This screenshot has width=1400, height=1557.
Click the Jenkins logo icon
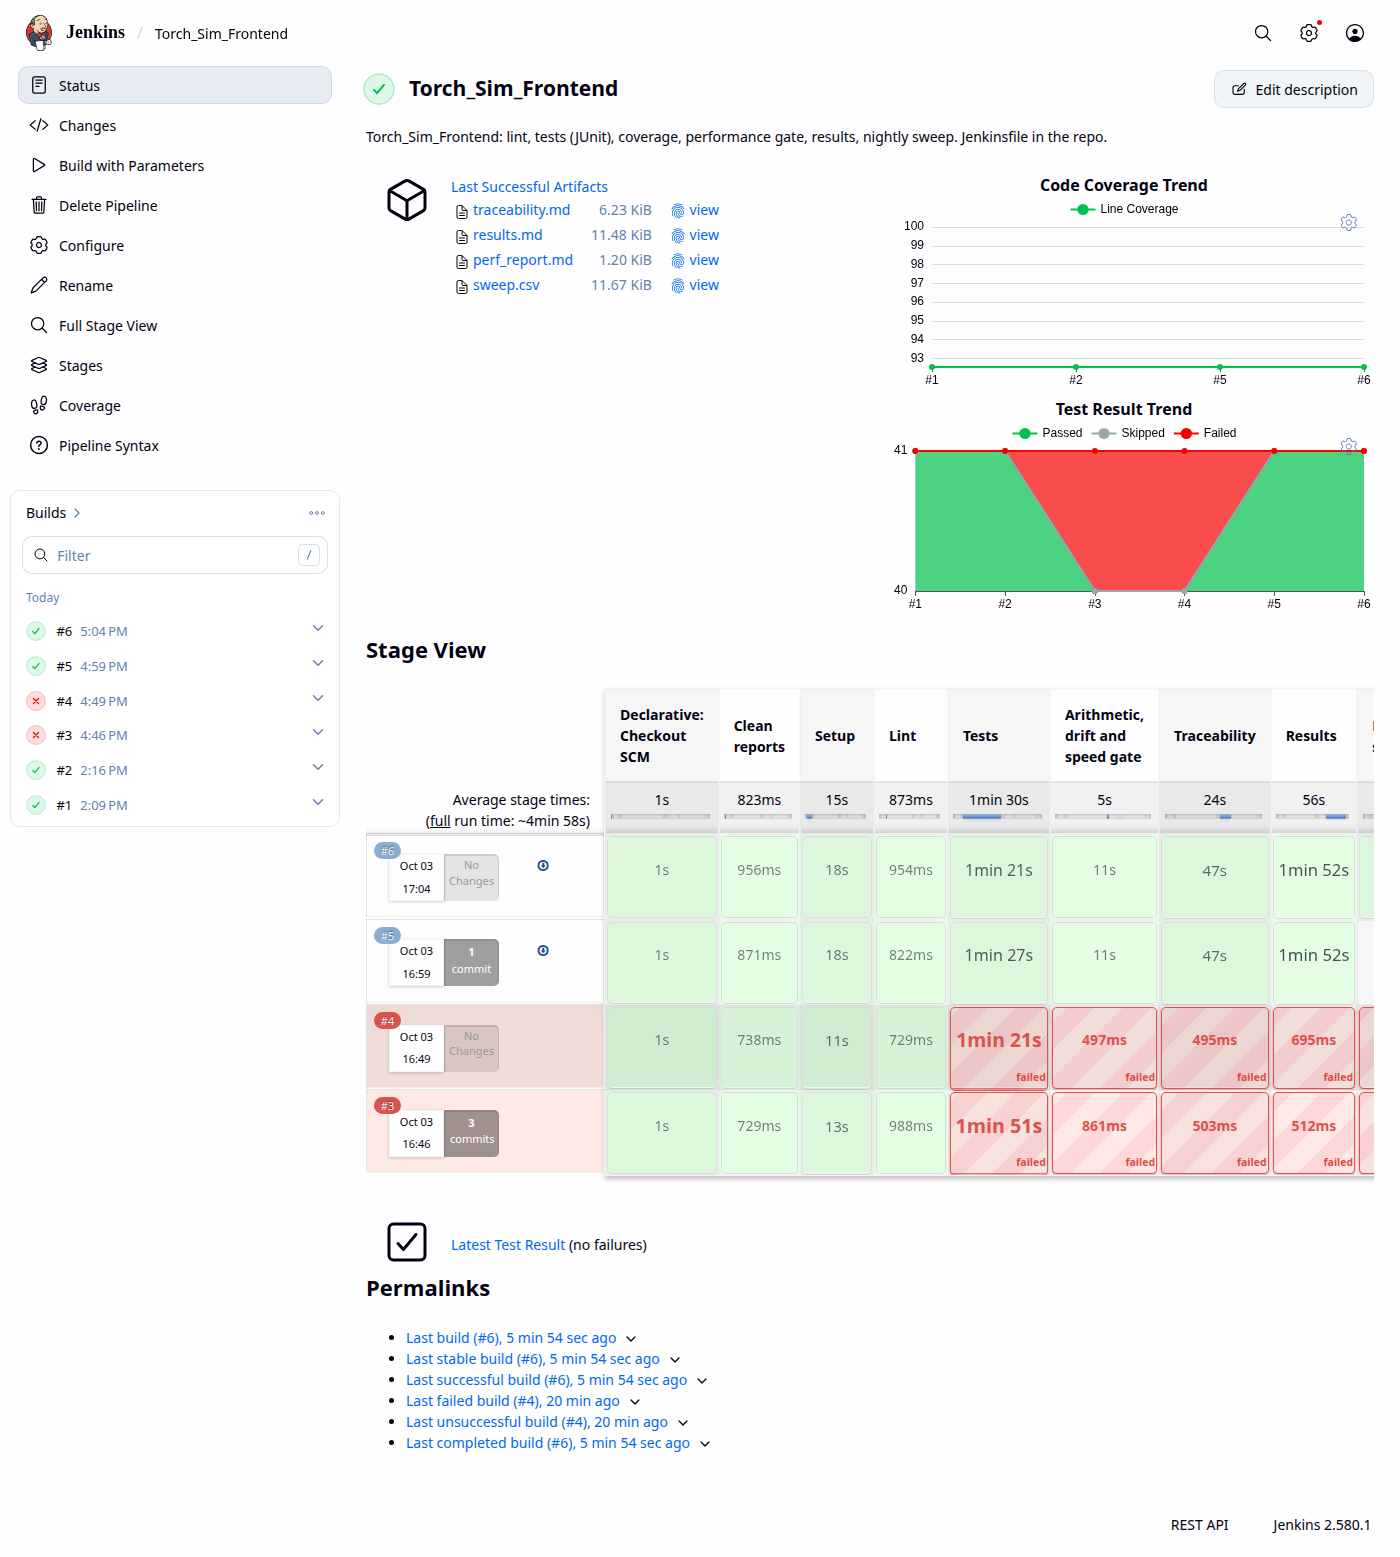(x=39, y=32)
